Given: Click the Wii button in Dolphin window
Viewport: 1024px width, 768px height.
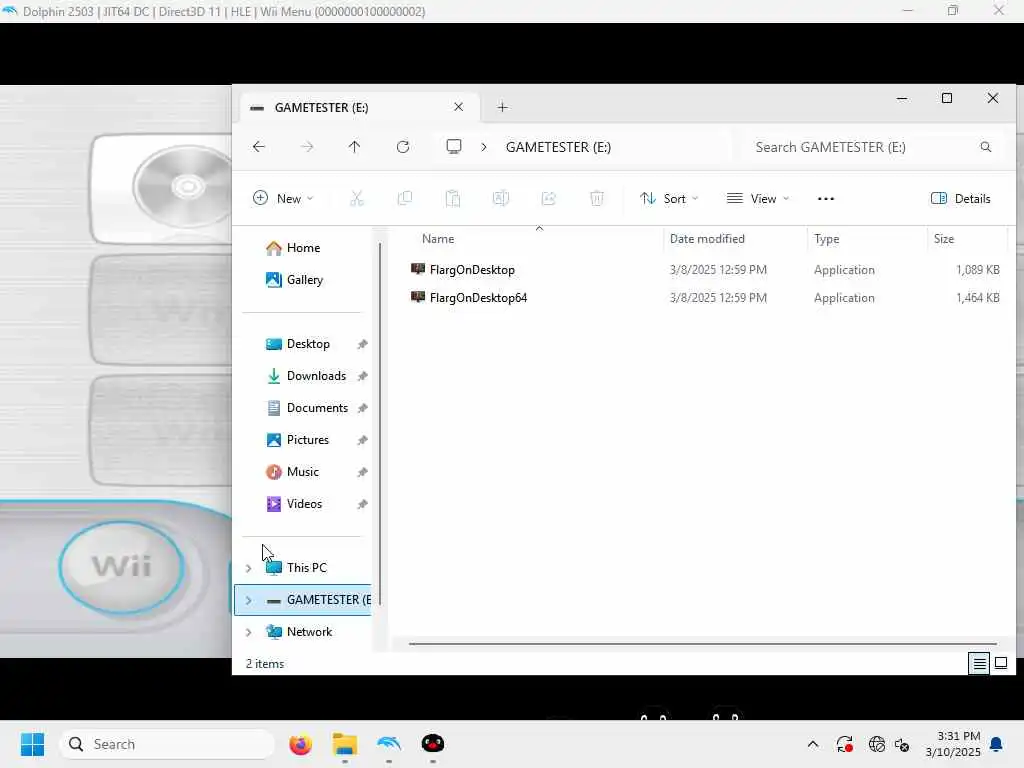Looking at the screenshot, I should (121, 567).
